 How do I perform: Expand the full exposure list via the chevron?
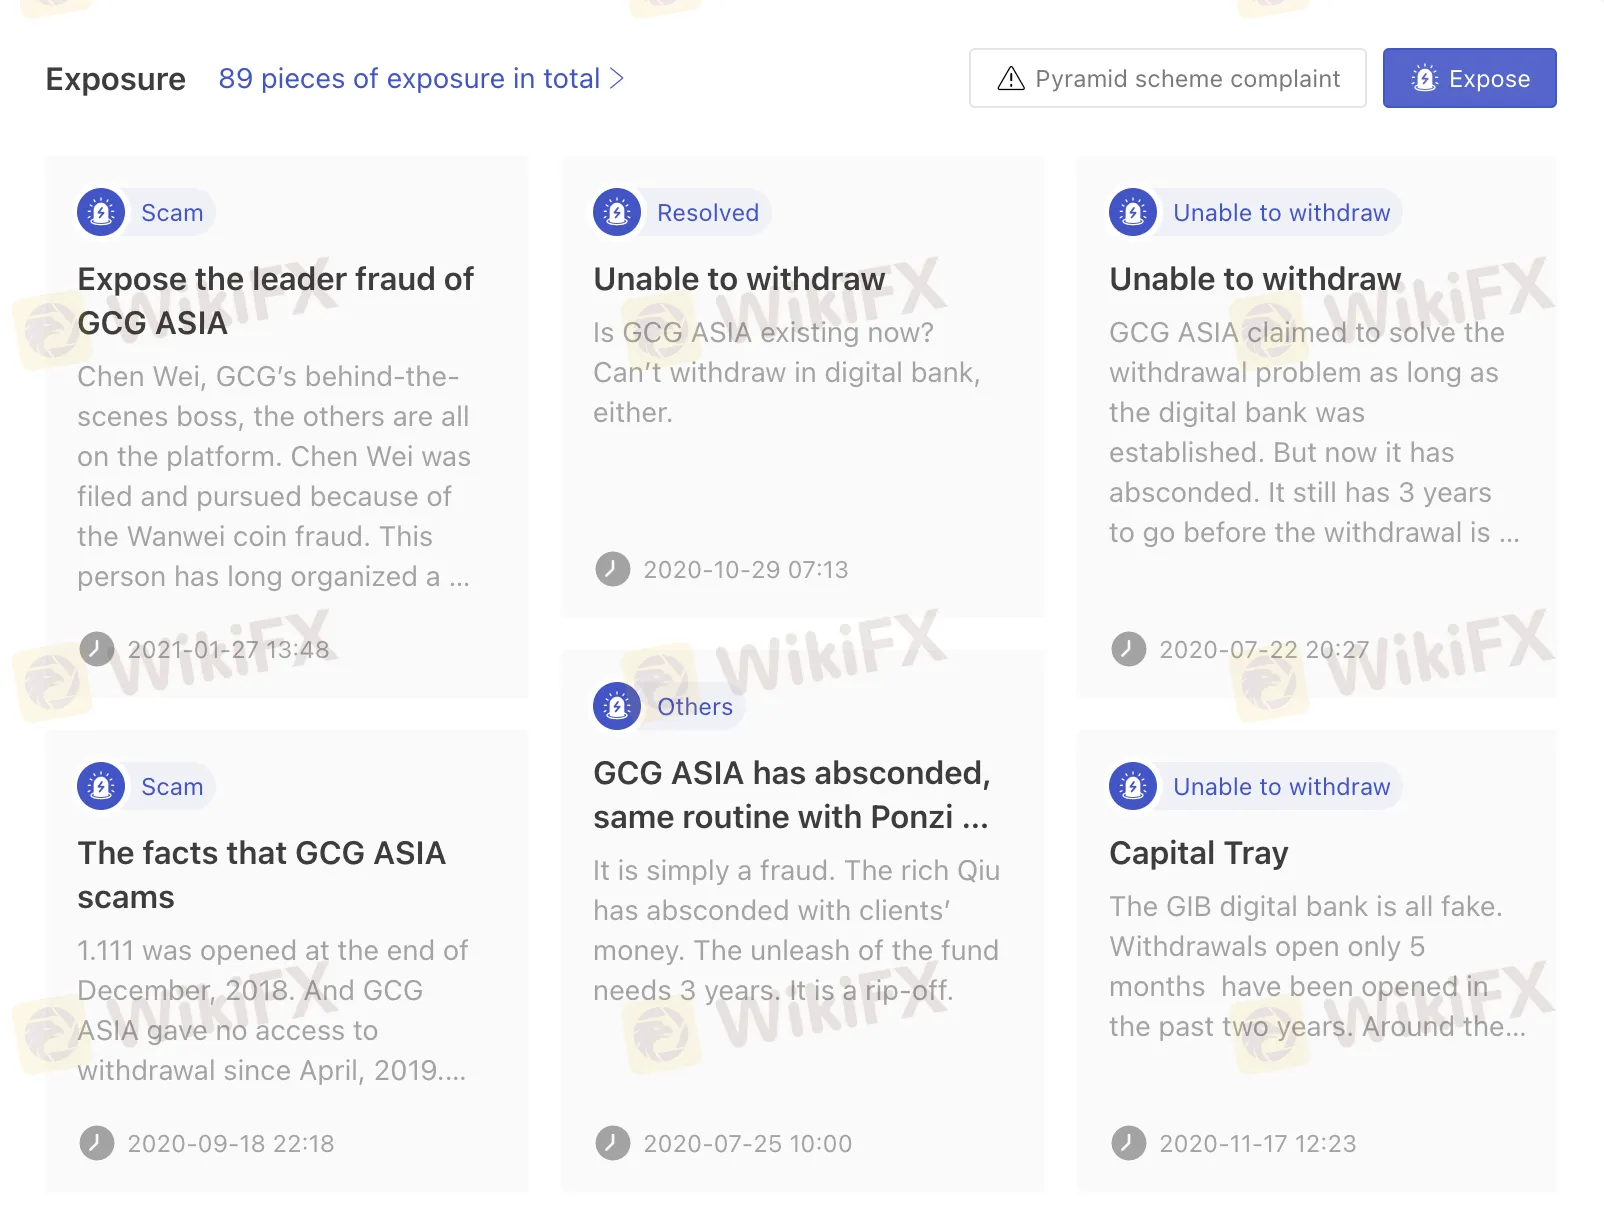tap(618, 78)
